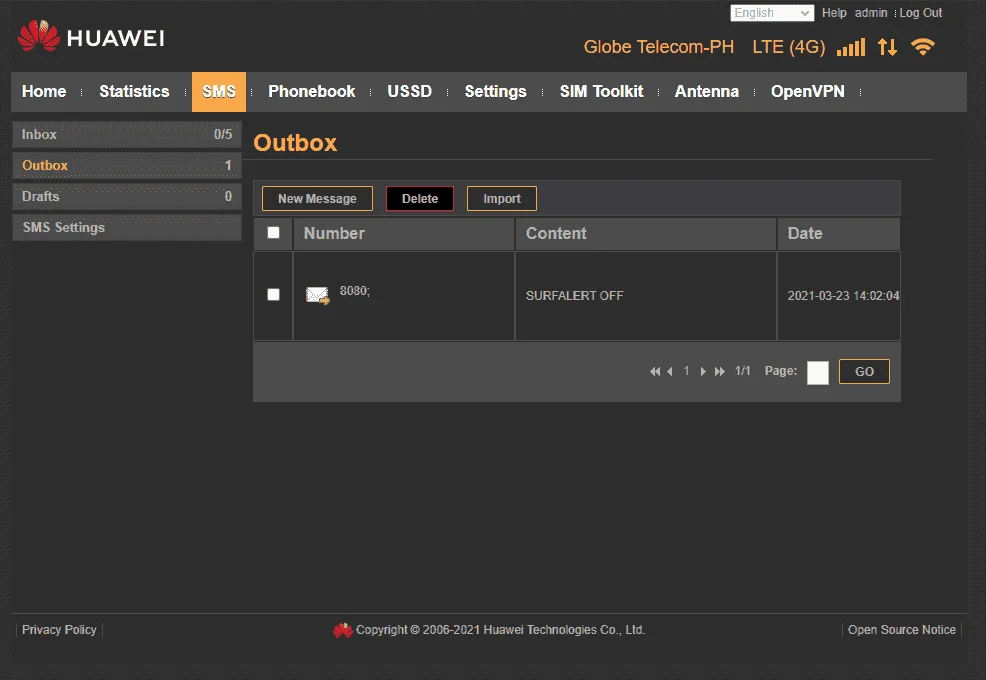This screenshot has width=986, height=680.
Task: Click Log Out link
Action: tap(921, 13)
